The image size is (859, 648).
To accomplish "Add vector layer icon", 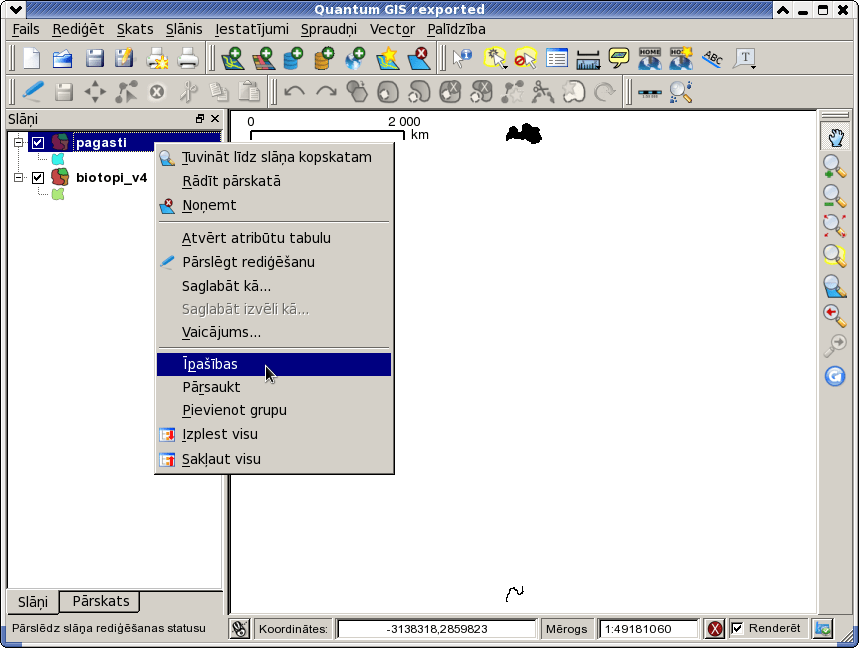I will pos(232,58).
